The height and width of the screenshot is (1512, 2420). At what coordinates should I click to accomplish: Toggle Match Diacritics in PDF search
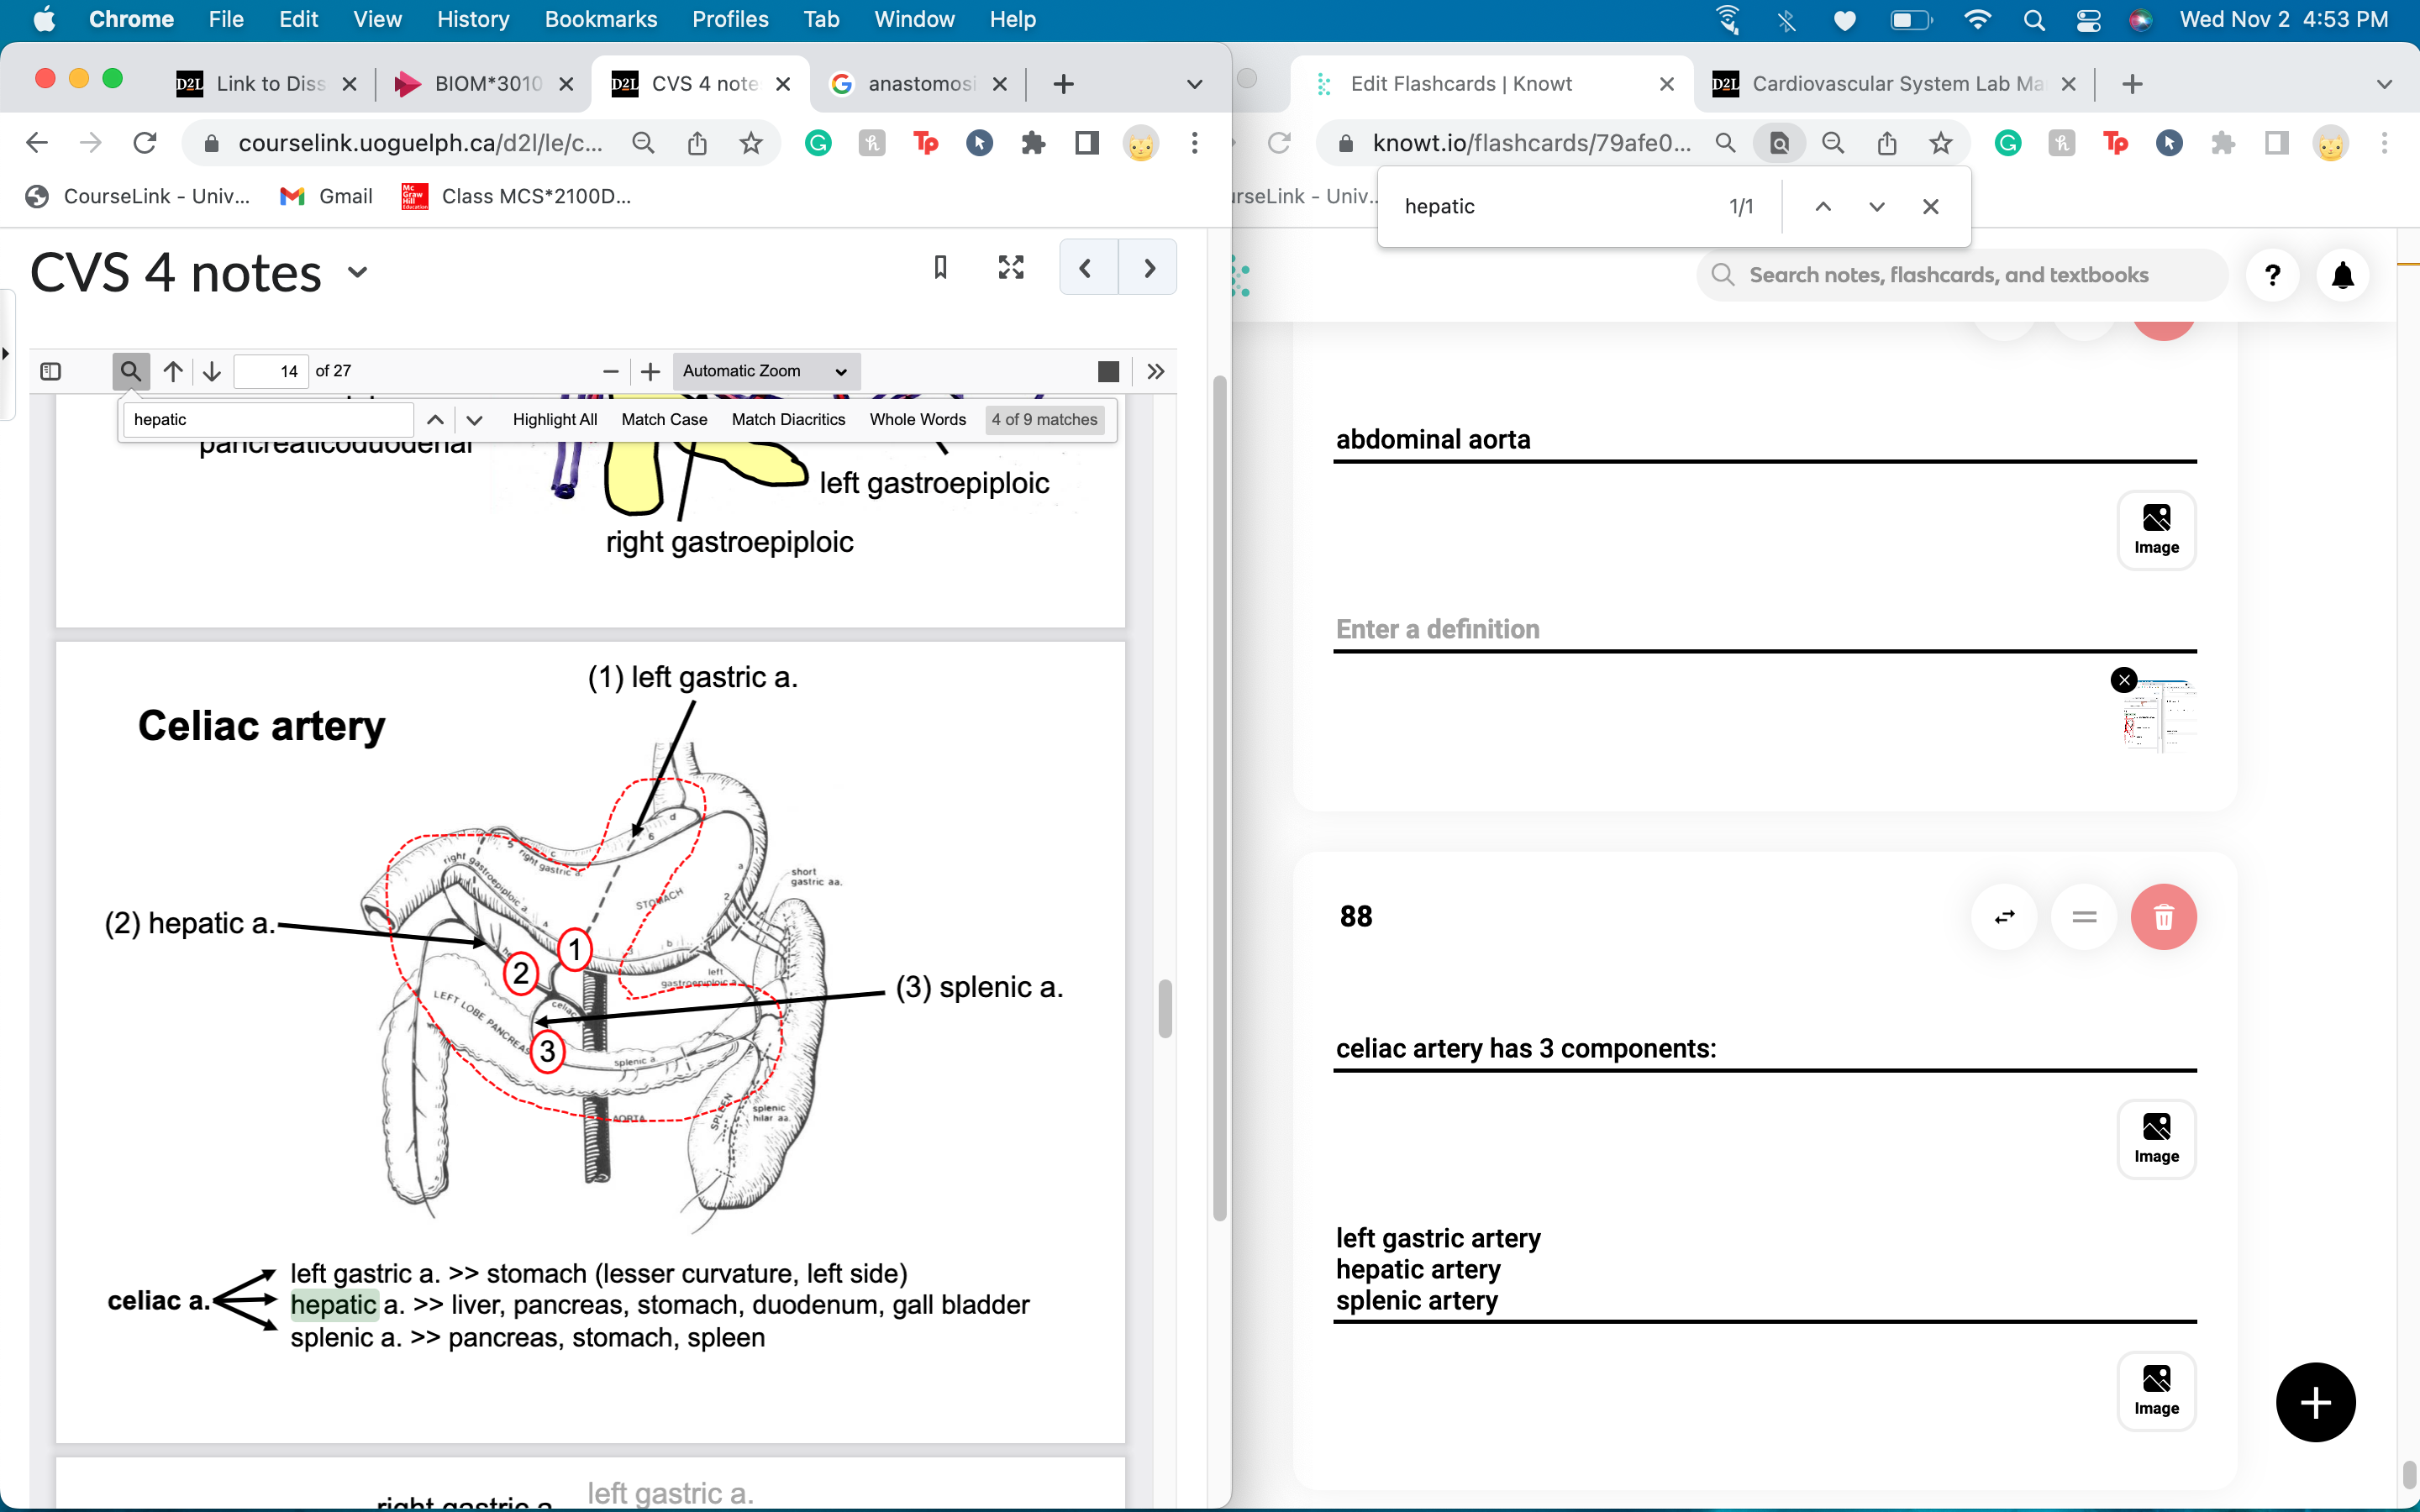pos(788,420)
